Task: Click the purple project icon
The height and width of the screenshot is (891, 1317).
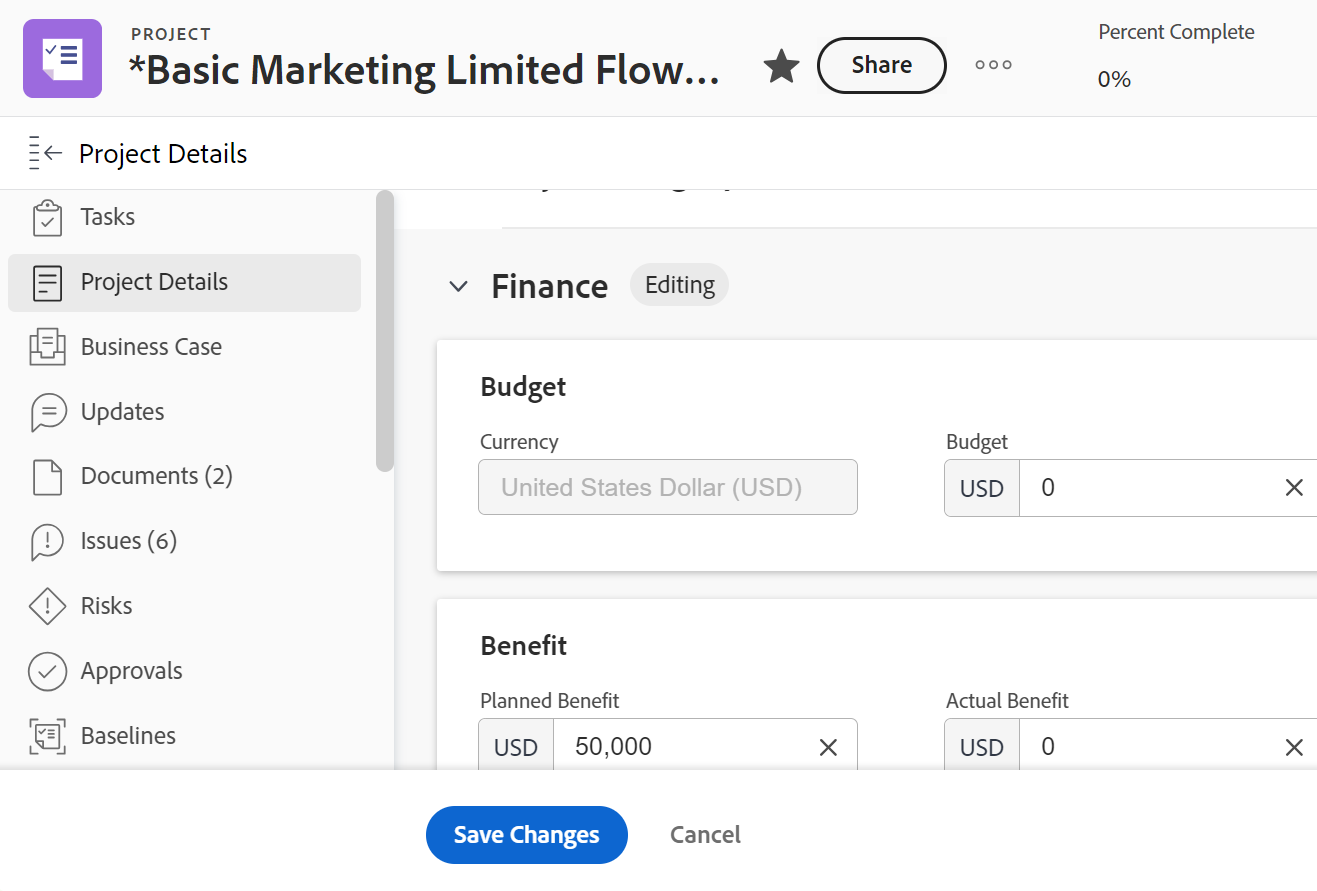Action: [x=62, y=58]
